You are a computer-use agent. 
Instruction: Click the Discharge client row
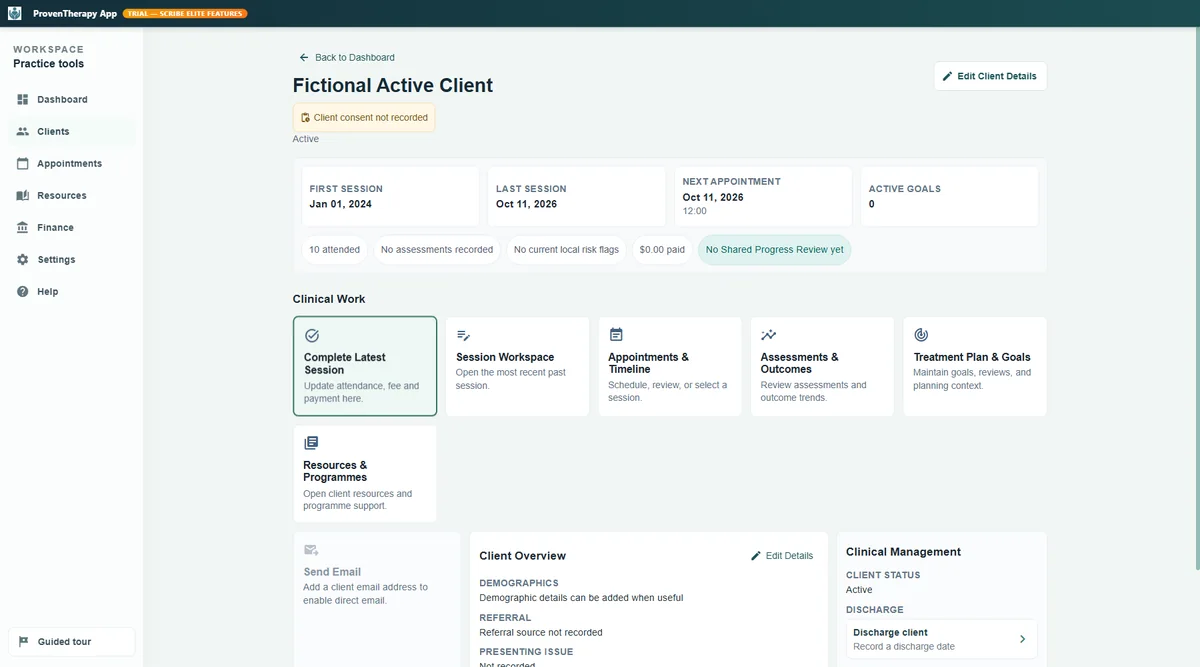coord(941,639)
